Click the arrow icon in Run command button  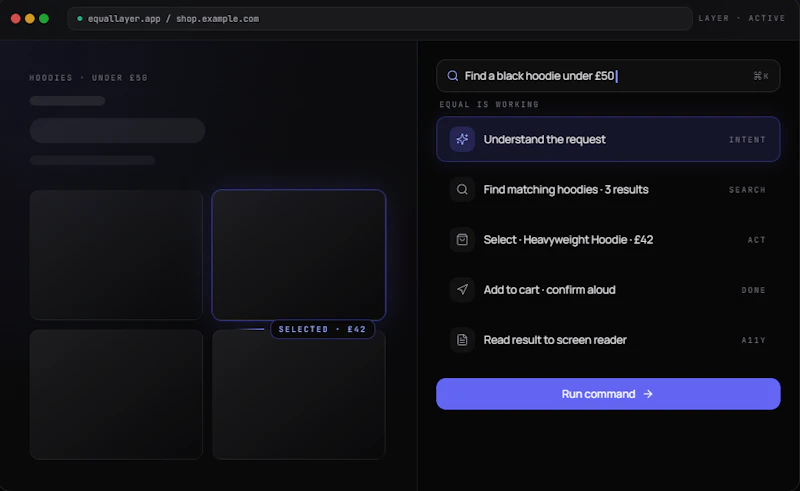pos(648,394)
